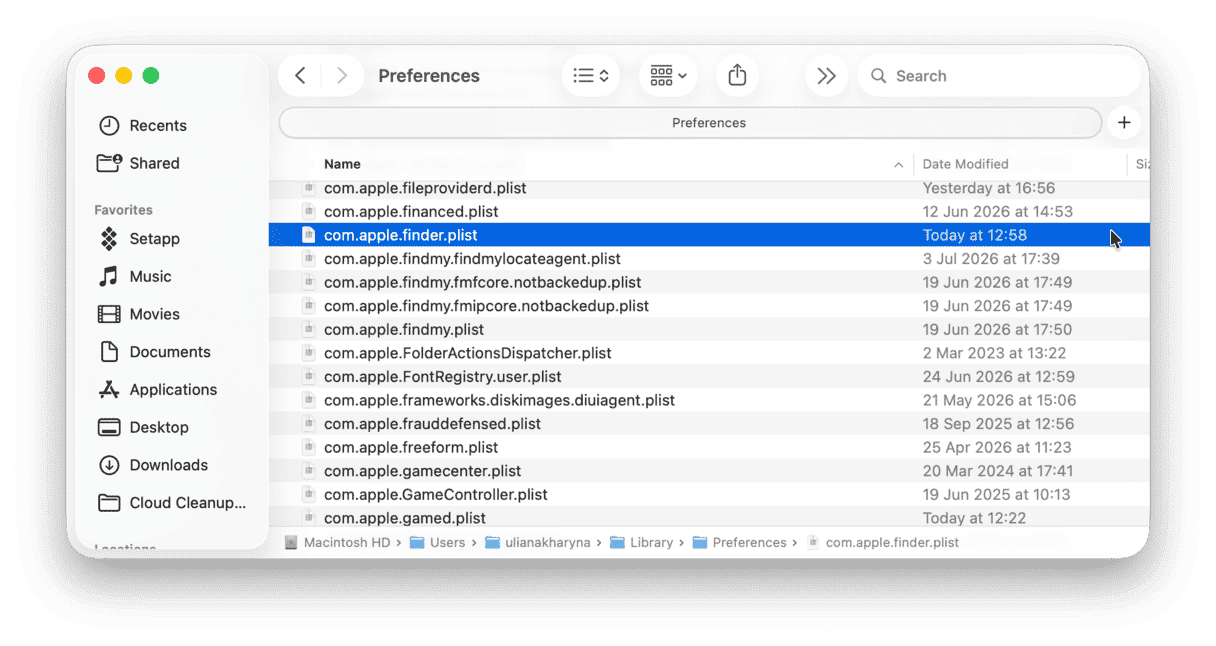
Task: Click the Share toolbar icon
Action: [737, 76]
